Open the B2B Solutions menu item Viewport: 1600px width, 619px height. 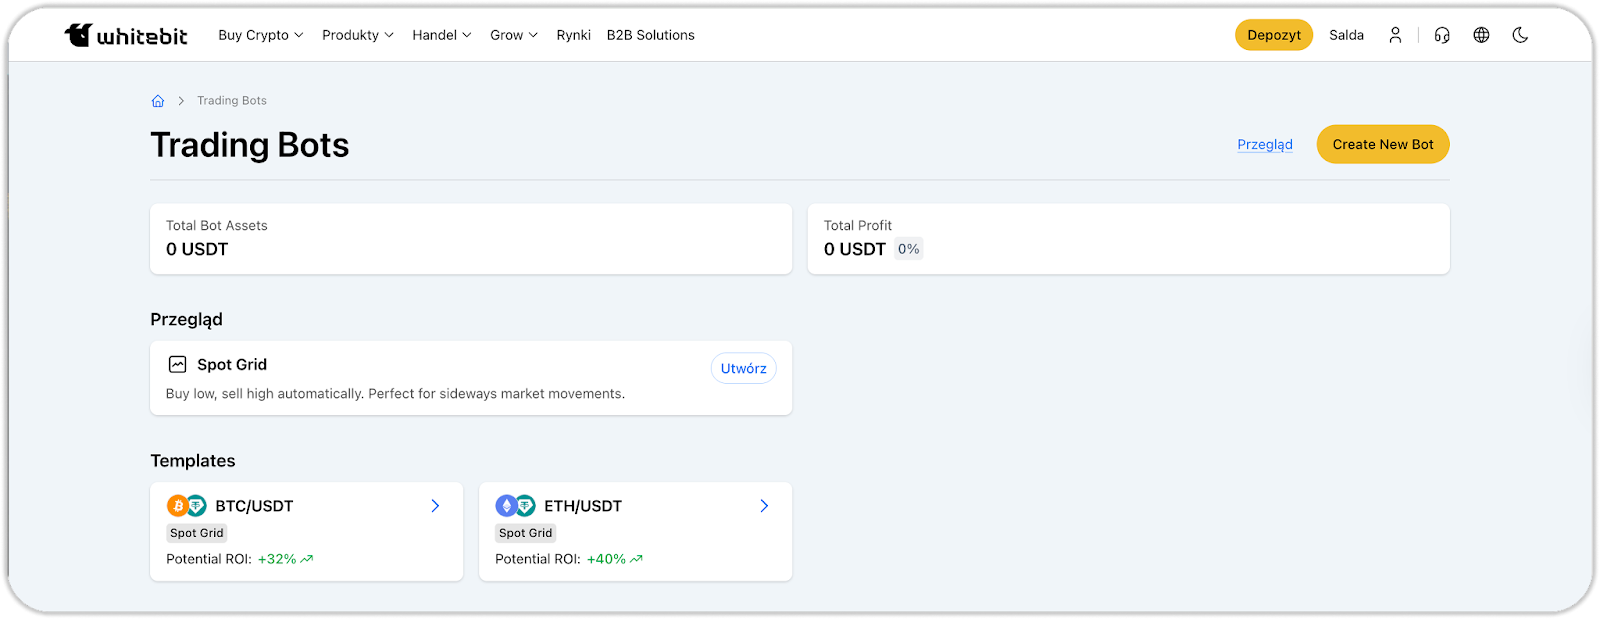650,35
